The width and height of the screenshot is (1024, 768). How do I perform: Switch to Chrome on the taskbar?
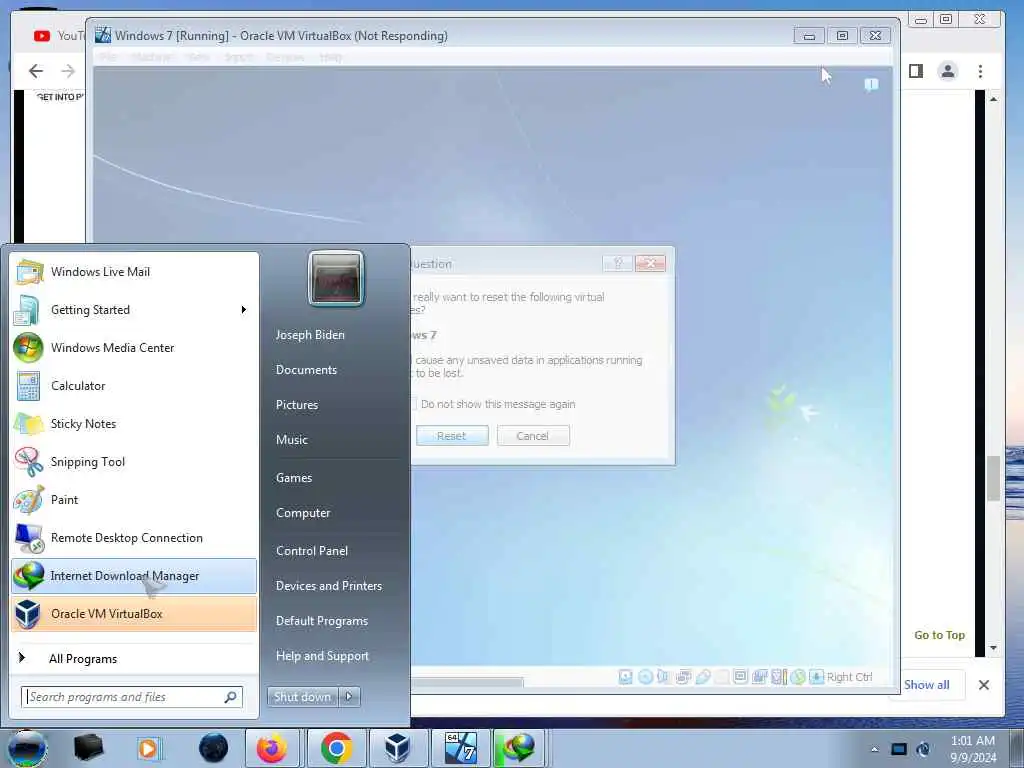[x=336, y=748]
